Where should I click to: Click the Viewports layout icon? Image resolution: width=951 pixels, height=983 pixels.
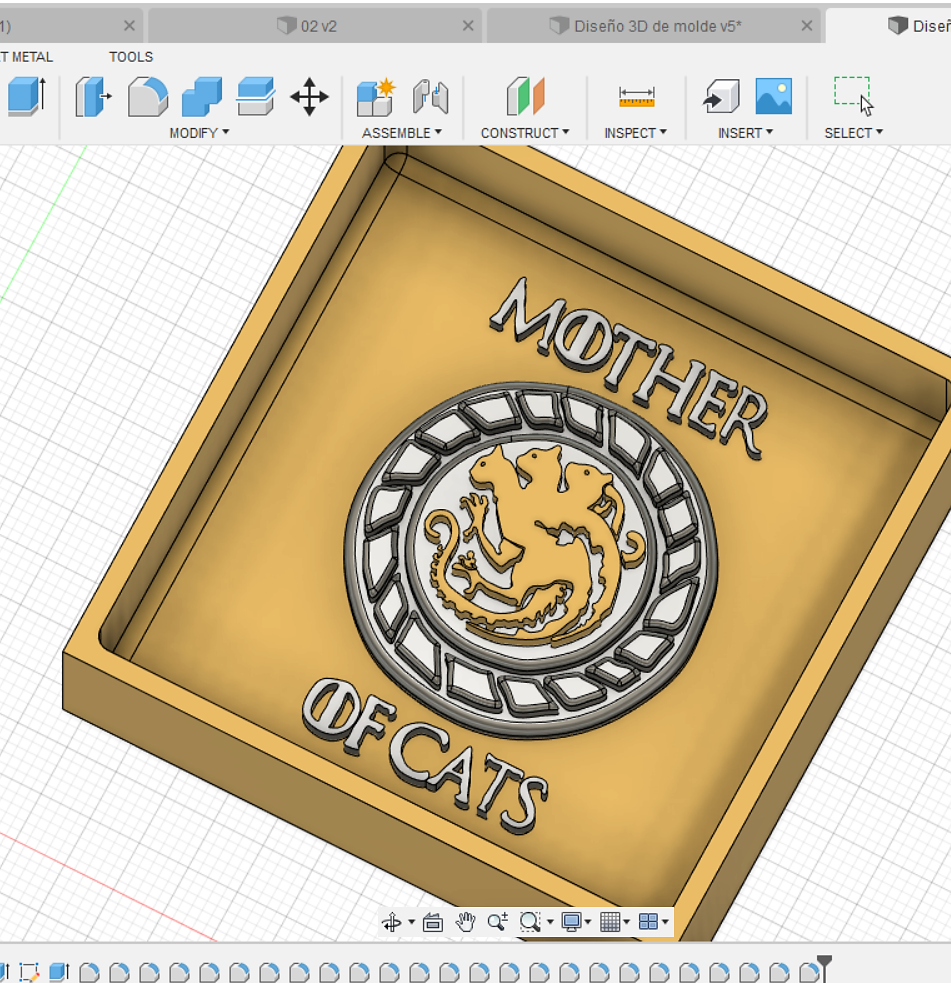pyautogui.click(x=648, y=922)
